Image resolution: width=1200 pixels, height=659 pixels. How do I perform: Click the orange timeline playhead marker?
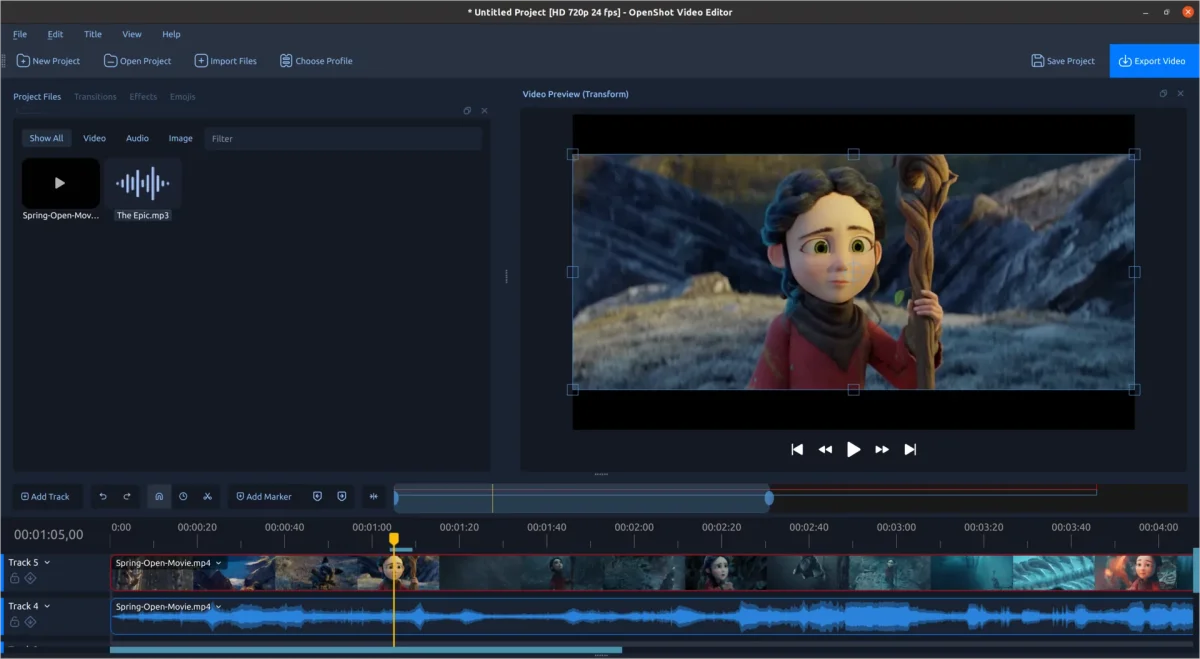394,540
